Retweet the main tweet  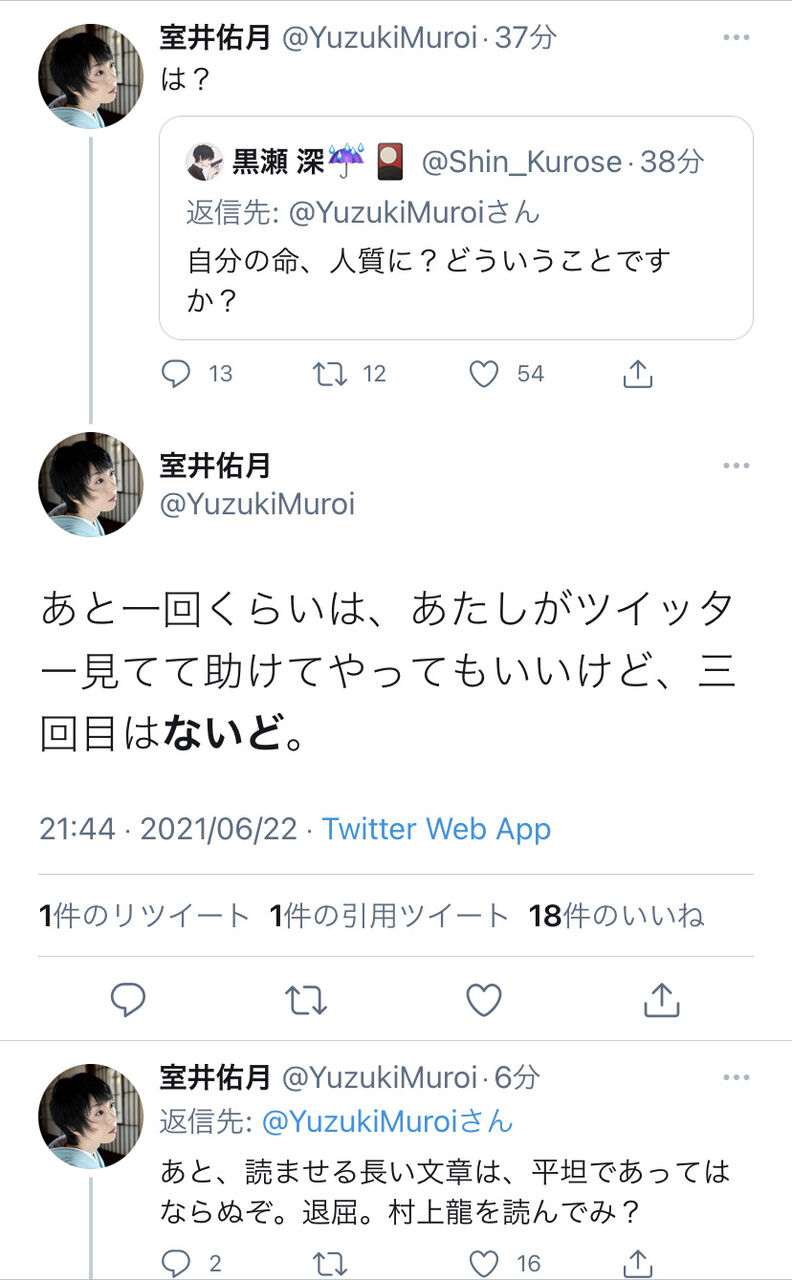coord(306,999)
